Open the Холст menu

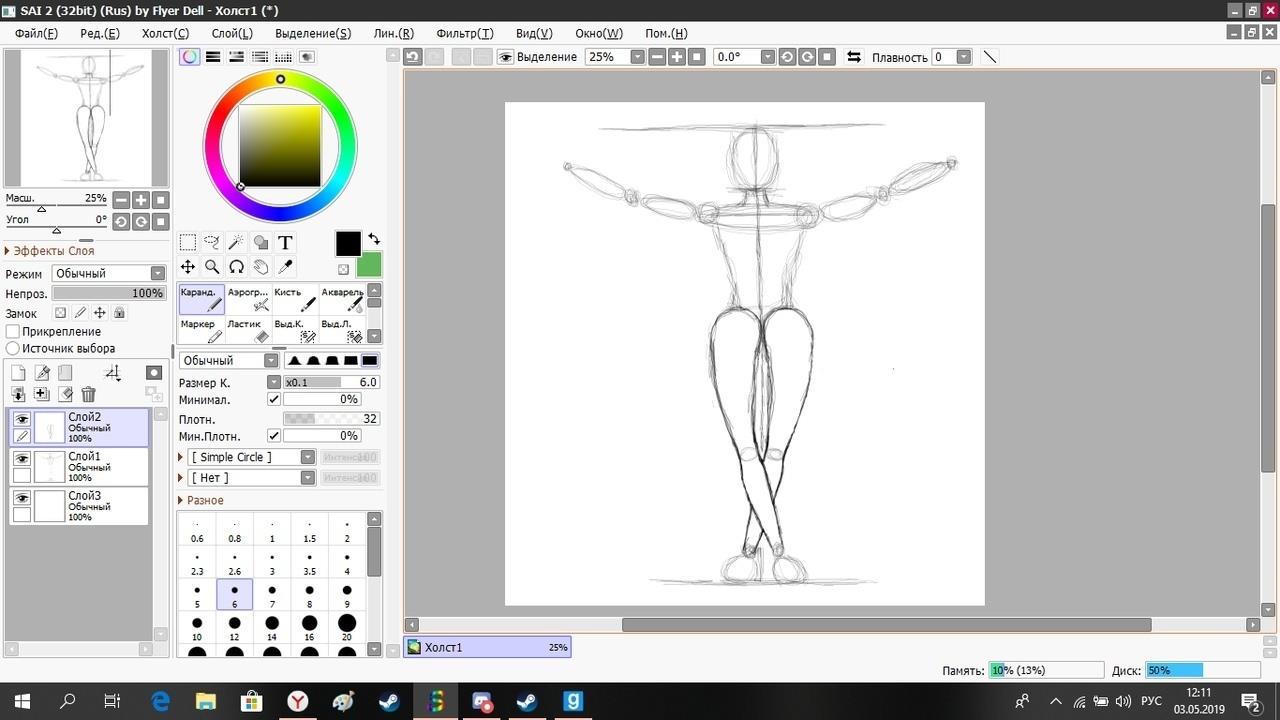(165, 33)
